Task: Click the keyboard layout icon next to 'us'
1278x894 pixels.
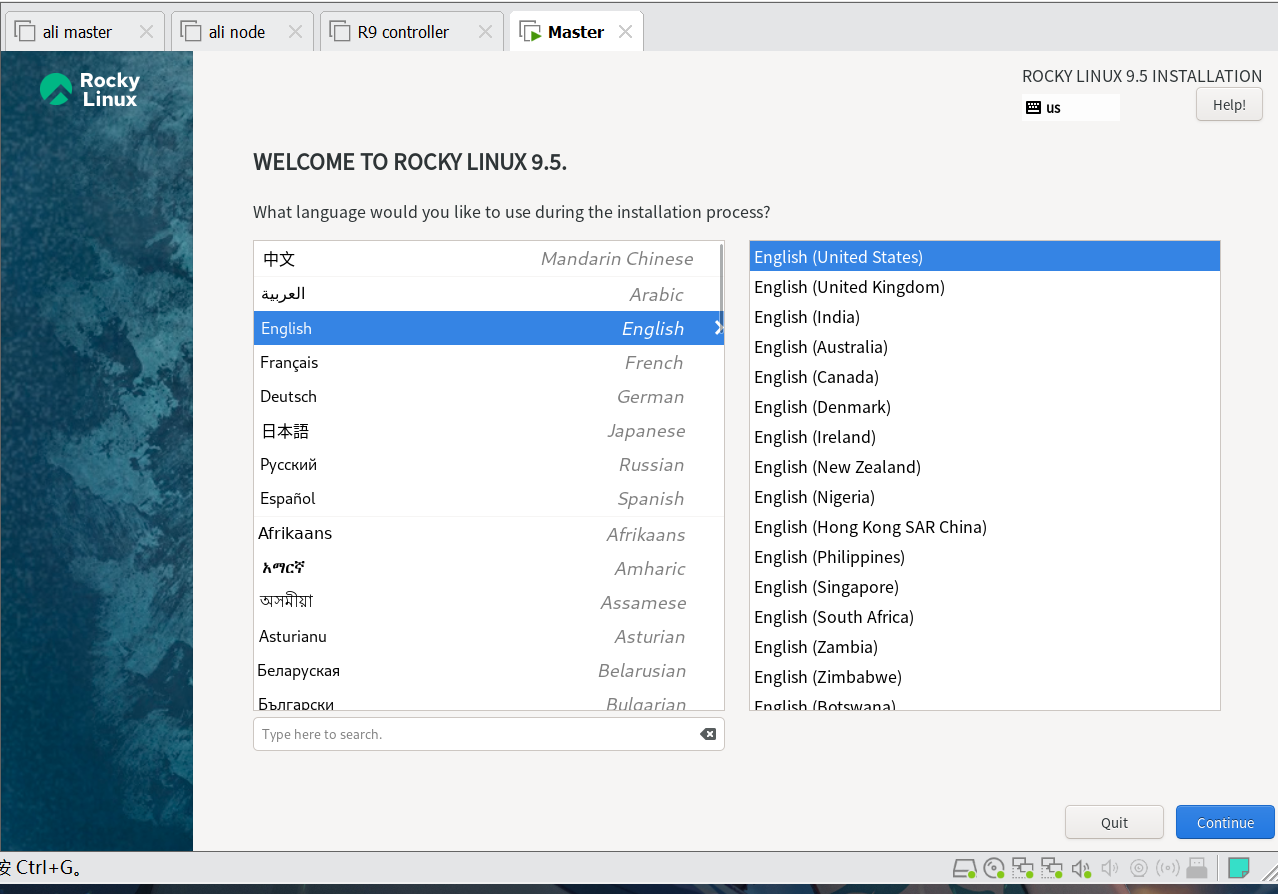Action: point(1033,107)
